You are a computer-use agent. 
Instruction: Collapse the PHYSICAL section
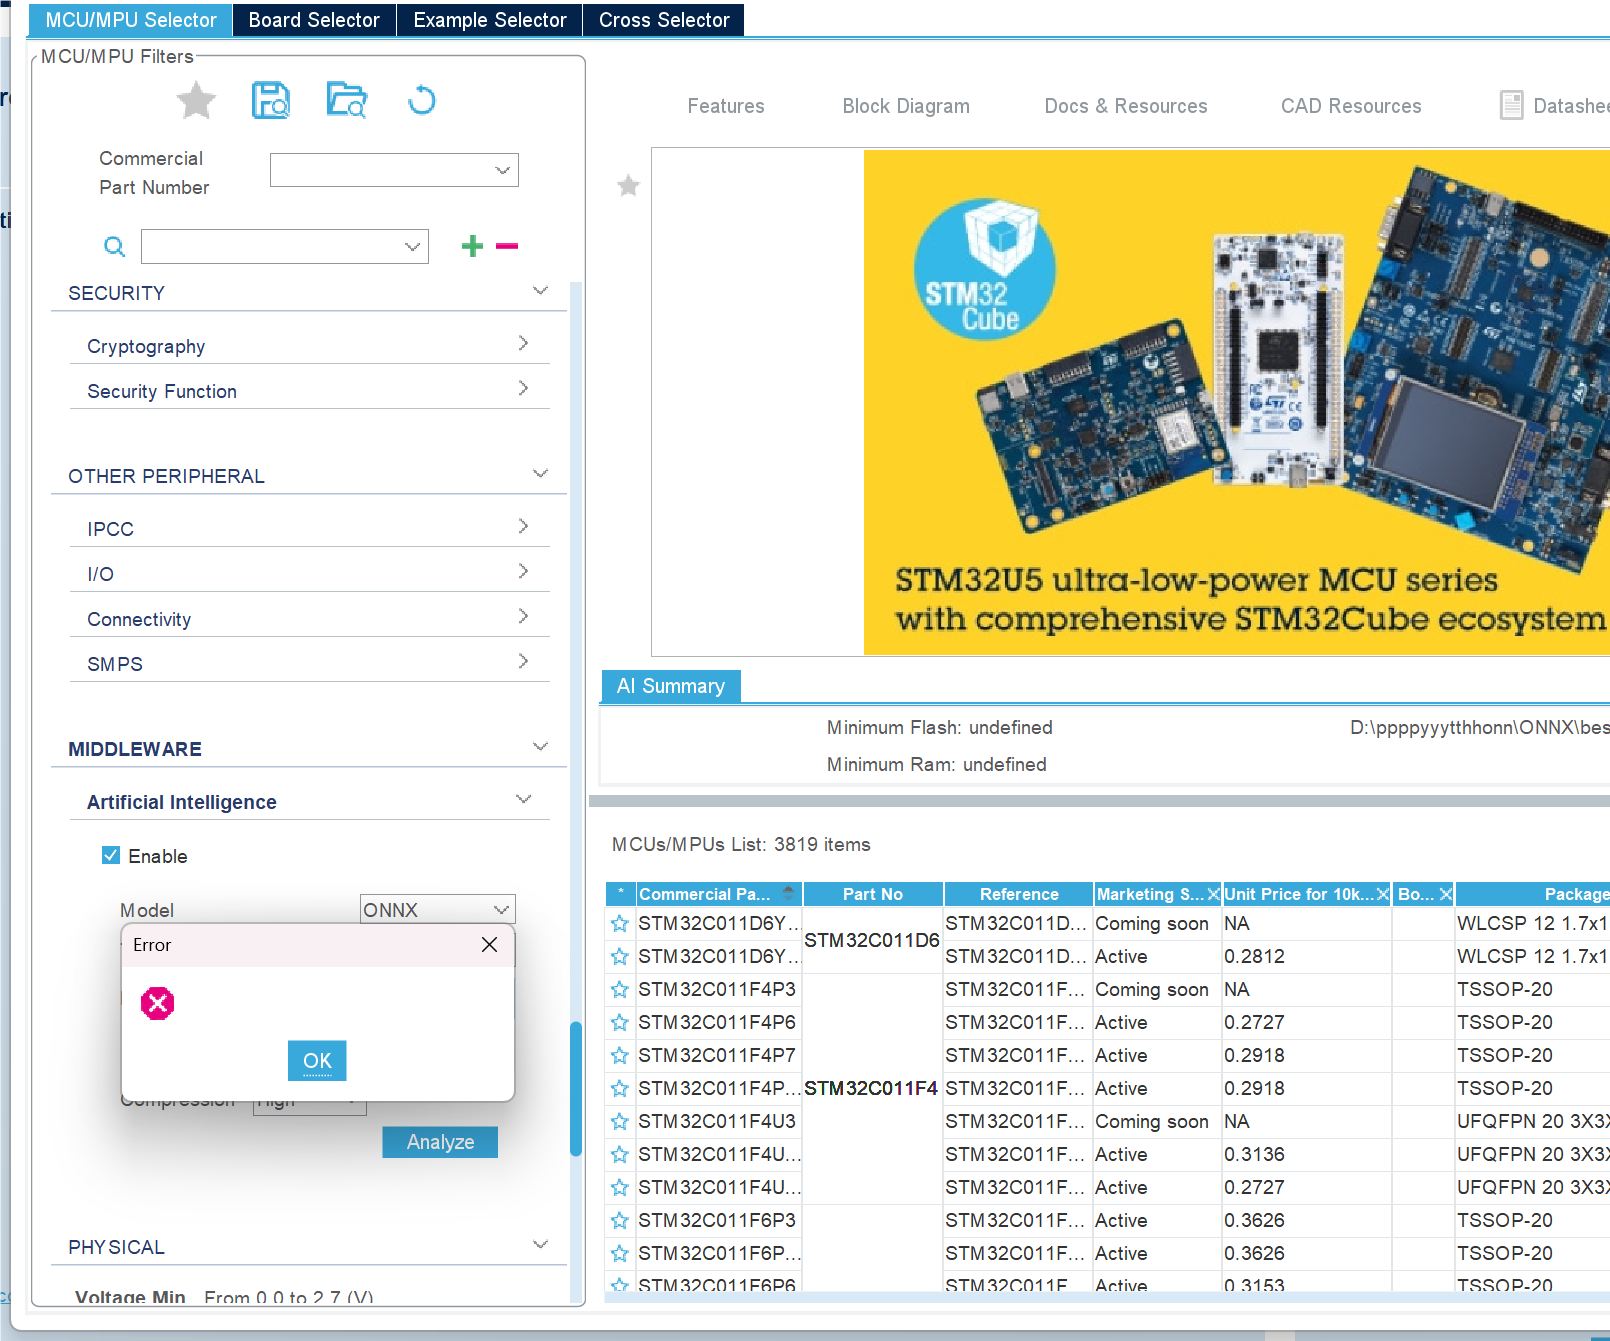pyautogui.click(x=541, y=1245)
